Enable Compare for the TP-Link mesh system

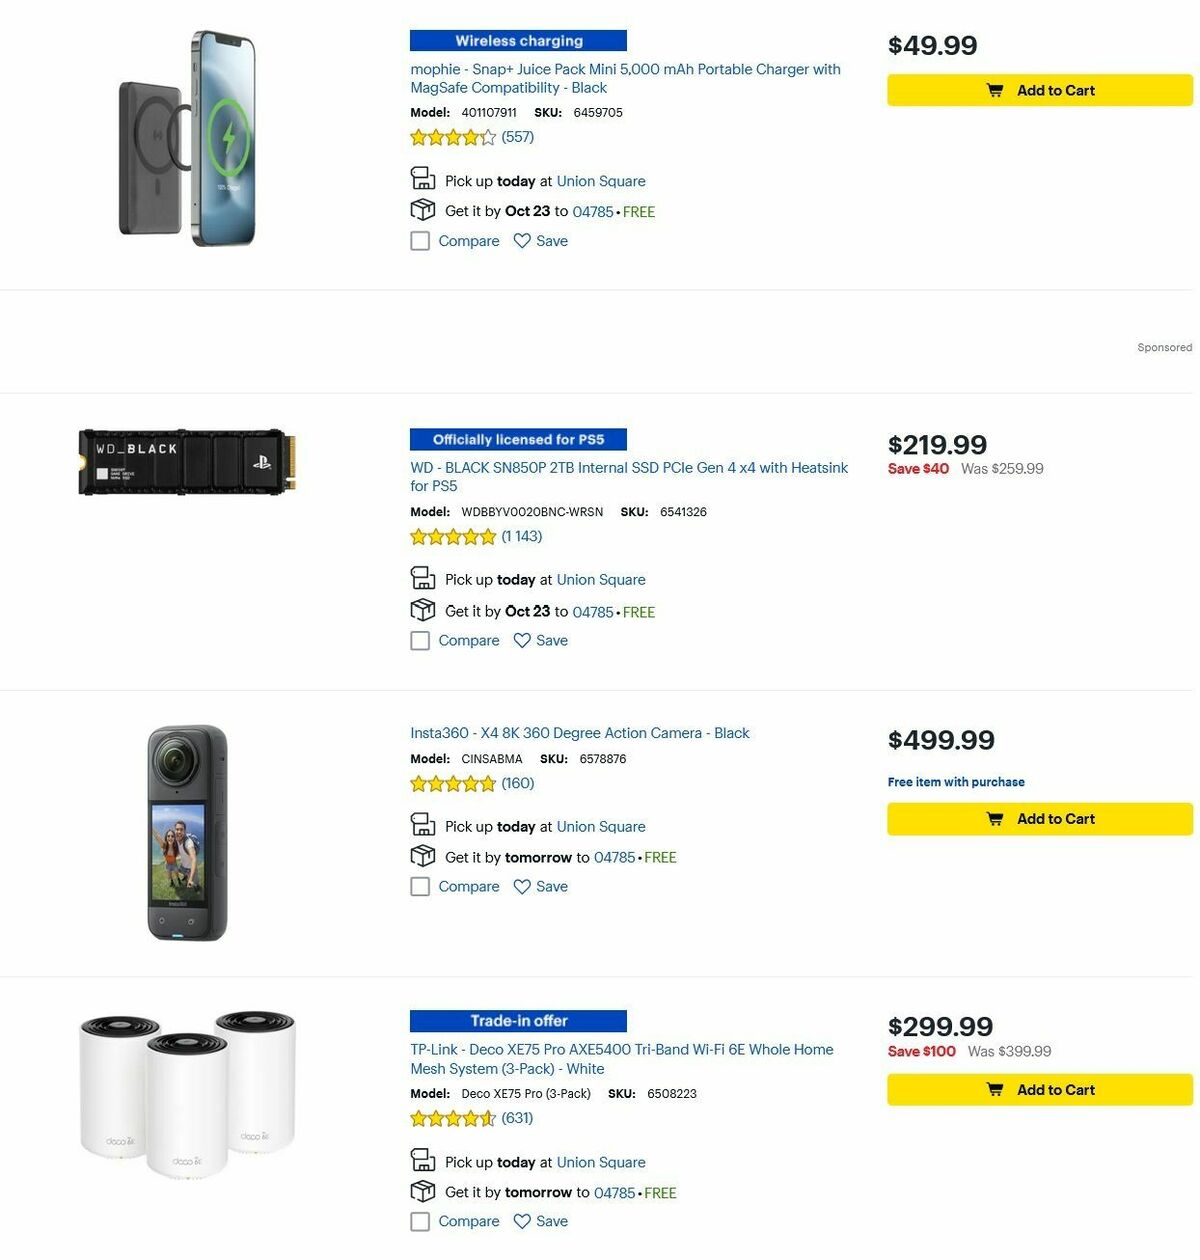(x=420, y=1221)
